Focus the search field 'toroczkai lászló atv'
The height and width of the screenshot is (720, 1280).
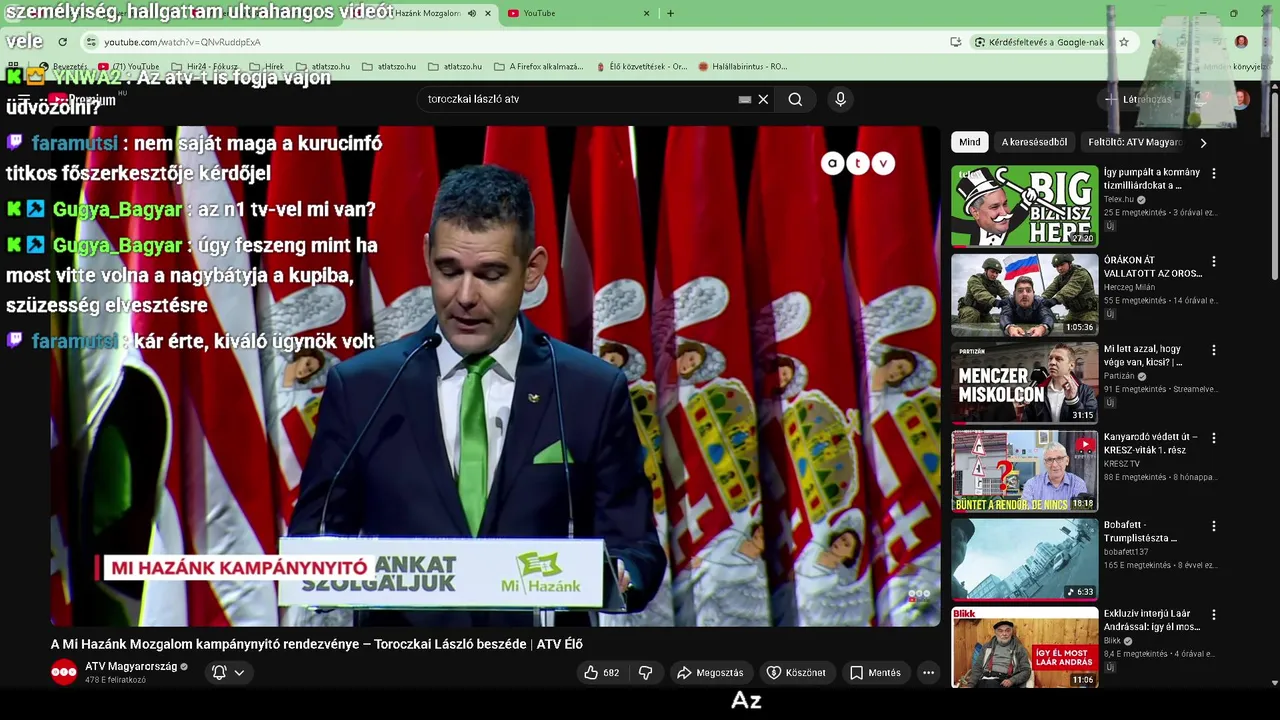[x=580, y=99]
